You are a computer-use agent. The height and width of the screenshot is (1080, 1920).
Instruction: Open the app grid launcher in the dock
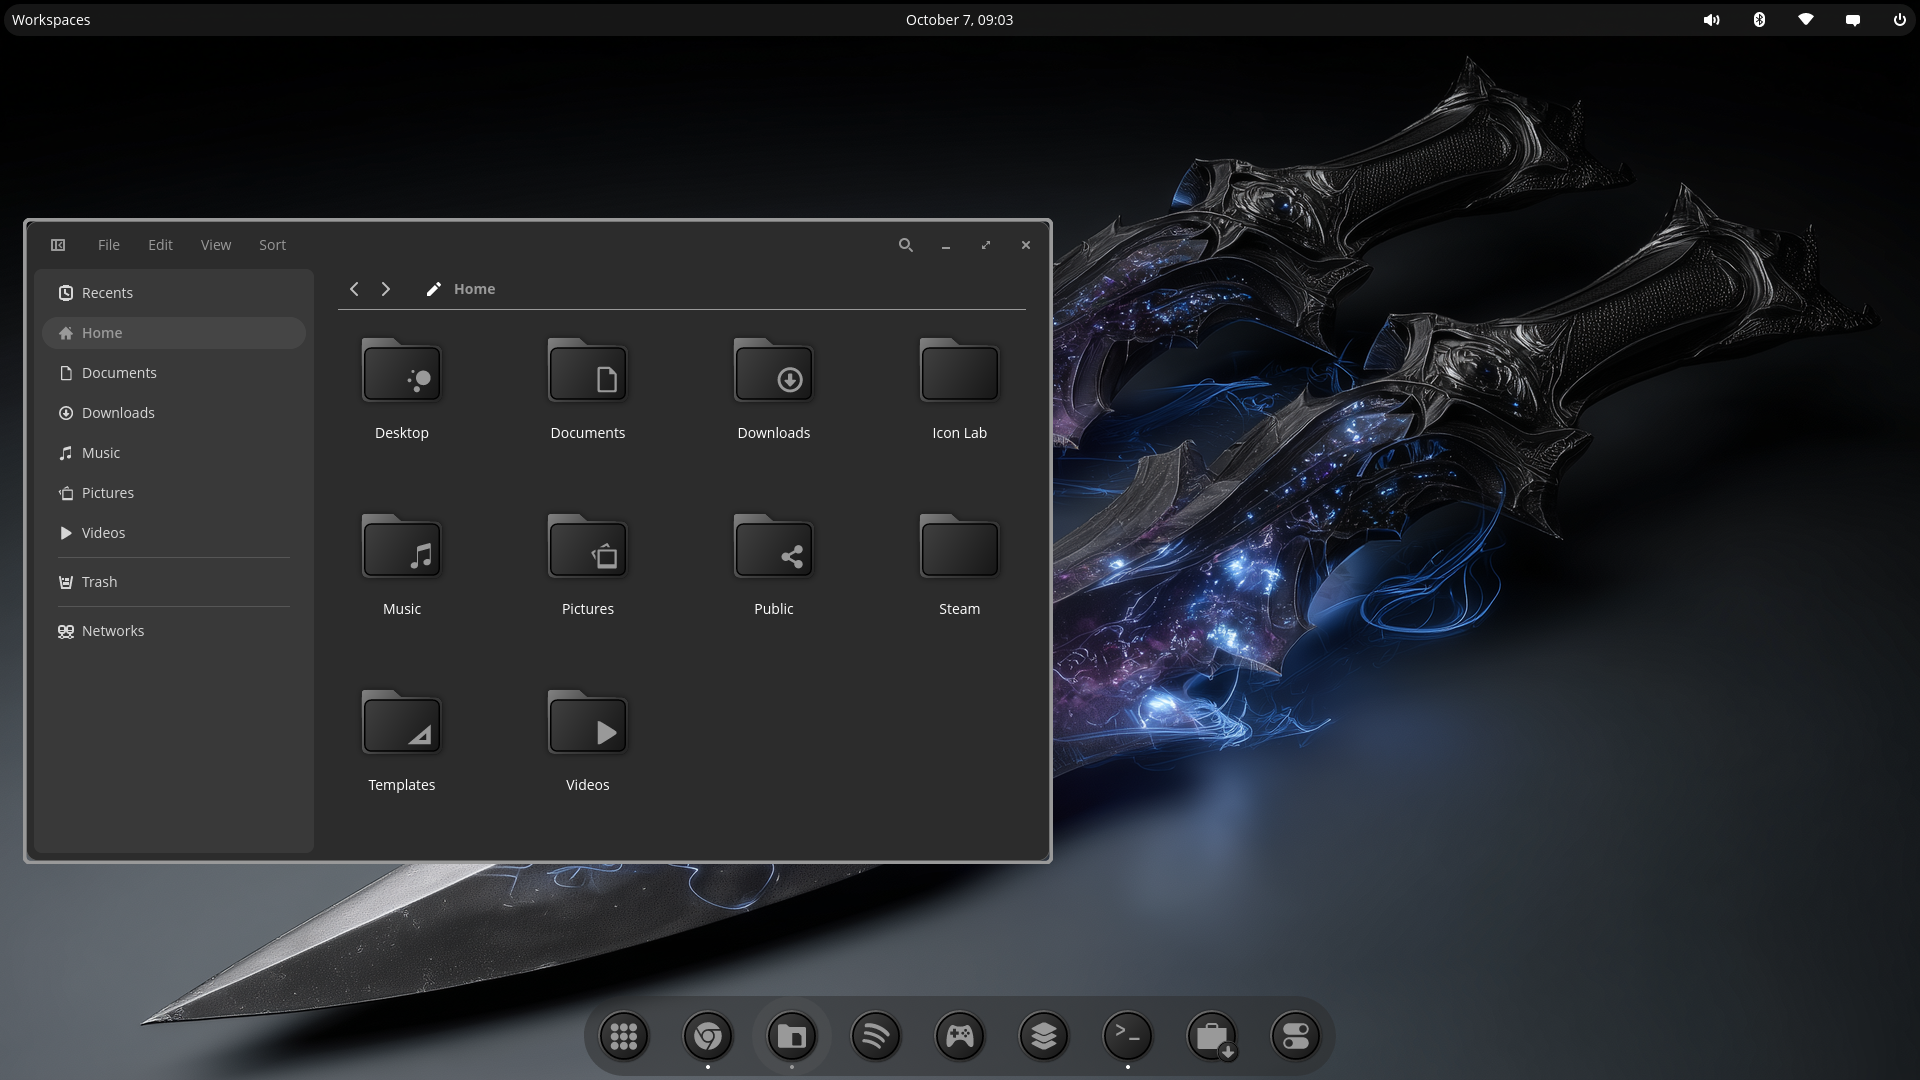tap(624, 1036)
